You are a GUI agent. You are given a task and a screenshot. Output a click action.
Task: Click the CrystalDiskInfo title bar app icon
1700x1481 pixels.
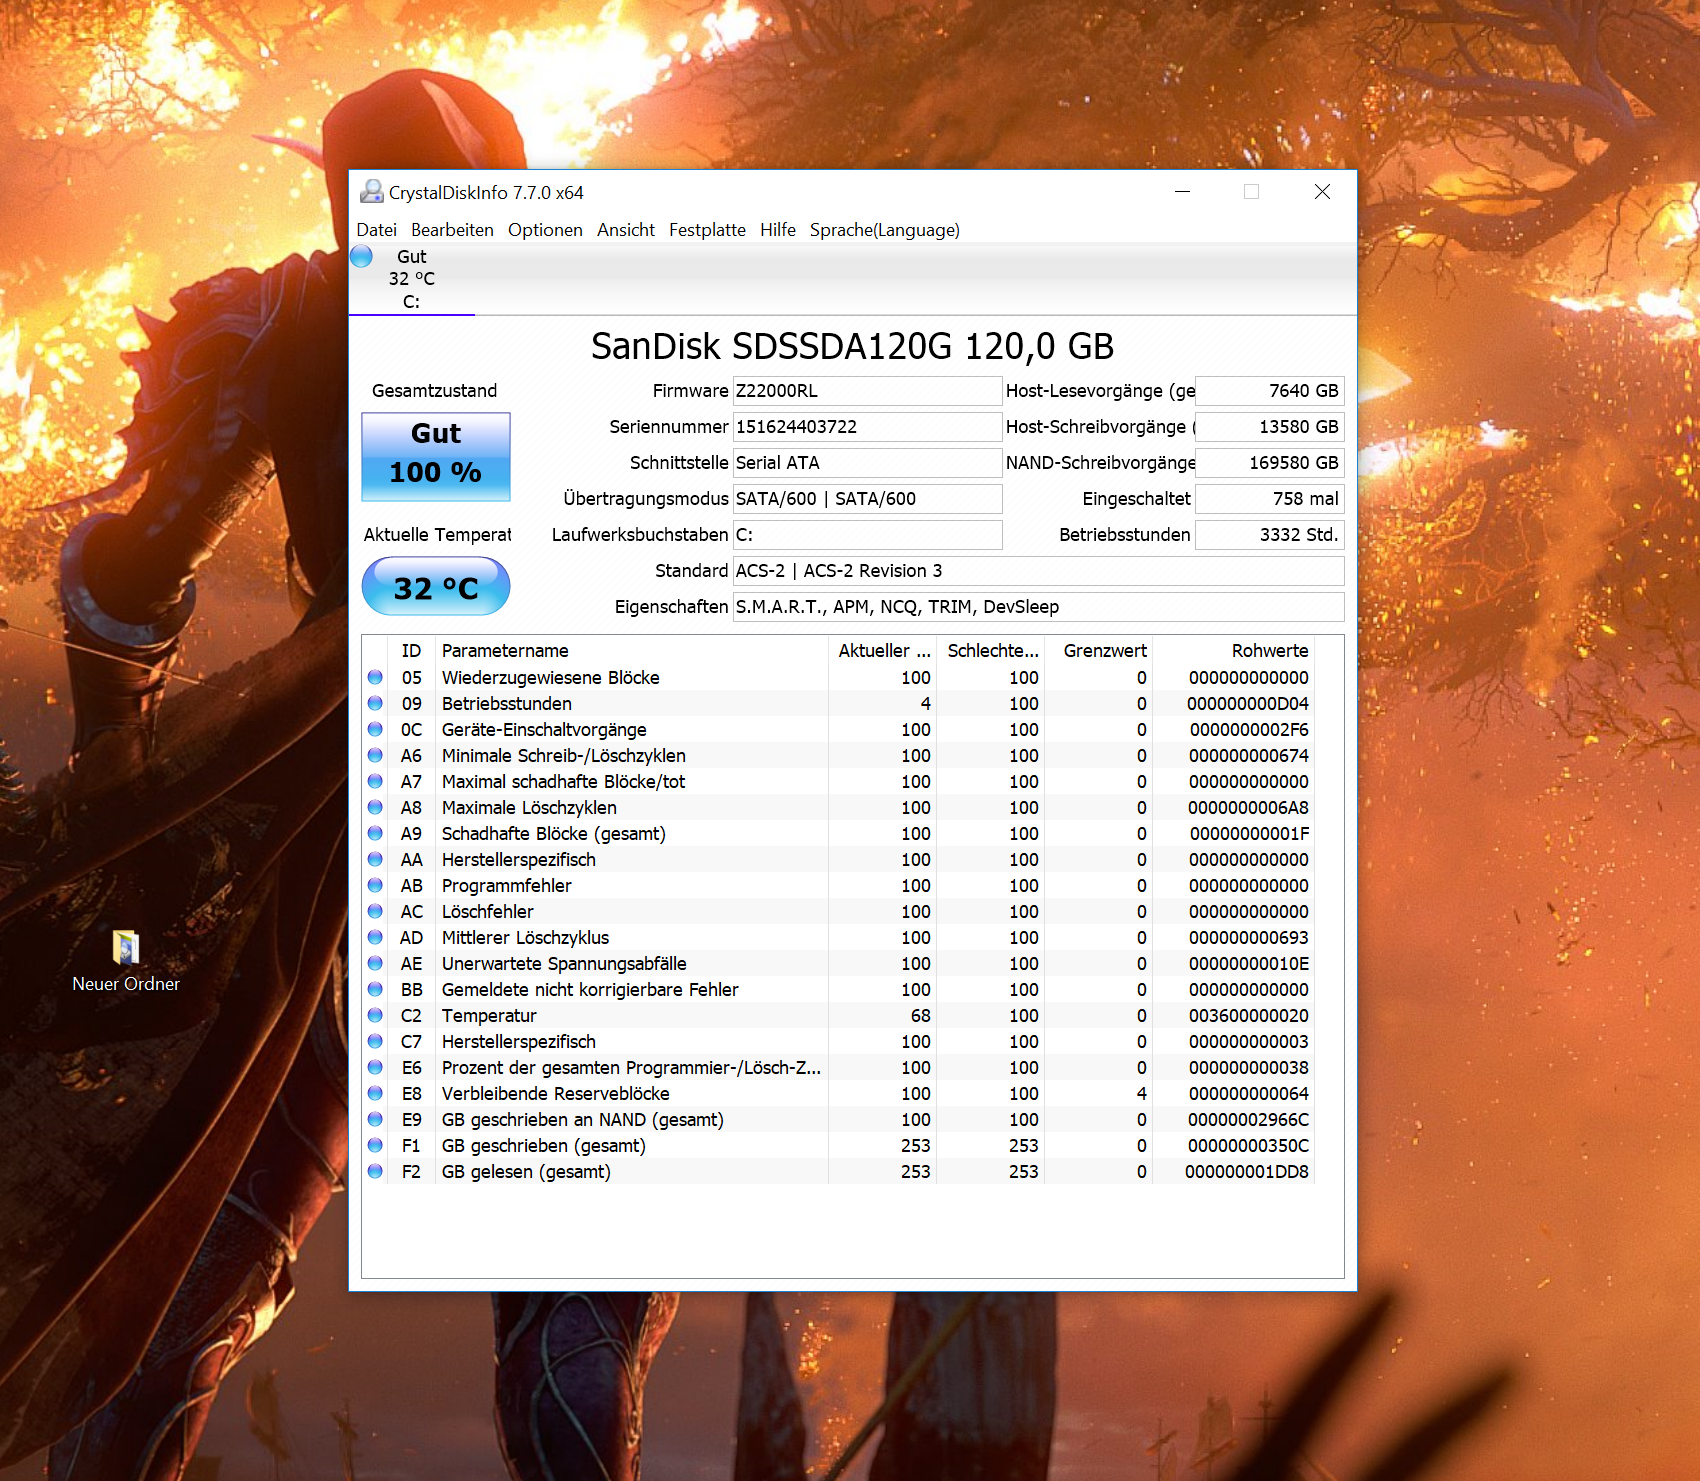pyautogui.click(x=372, y=191)
